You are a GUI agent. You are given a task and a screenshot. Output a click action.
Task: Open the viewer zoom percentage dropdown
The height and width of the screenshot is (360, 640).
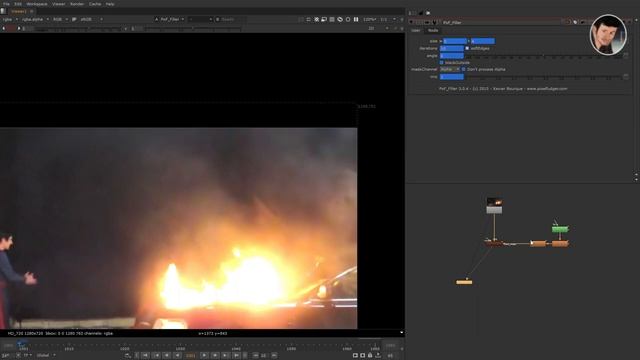pyautogui.click(x=369, y=19)
